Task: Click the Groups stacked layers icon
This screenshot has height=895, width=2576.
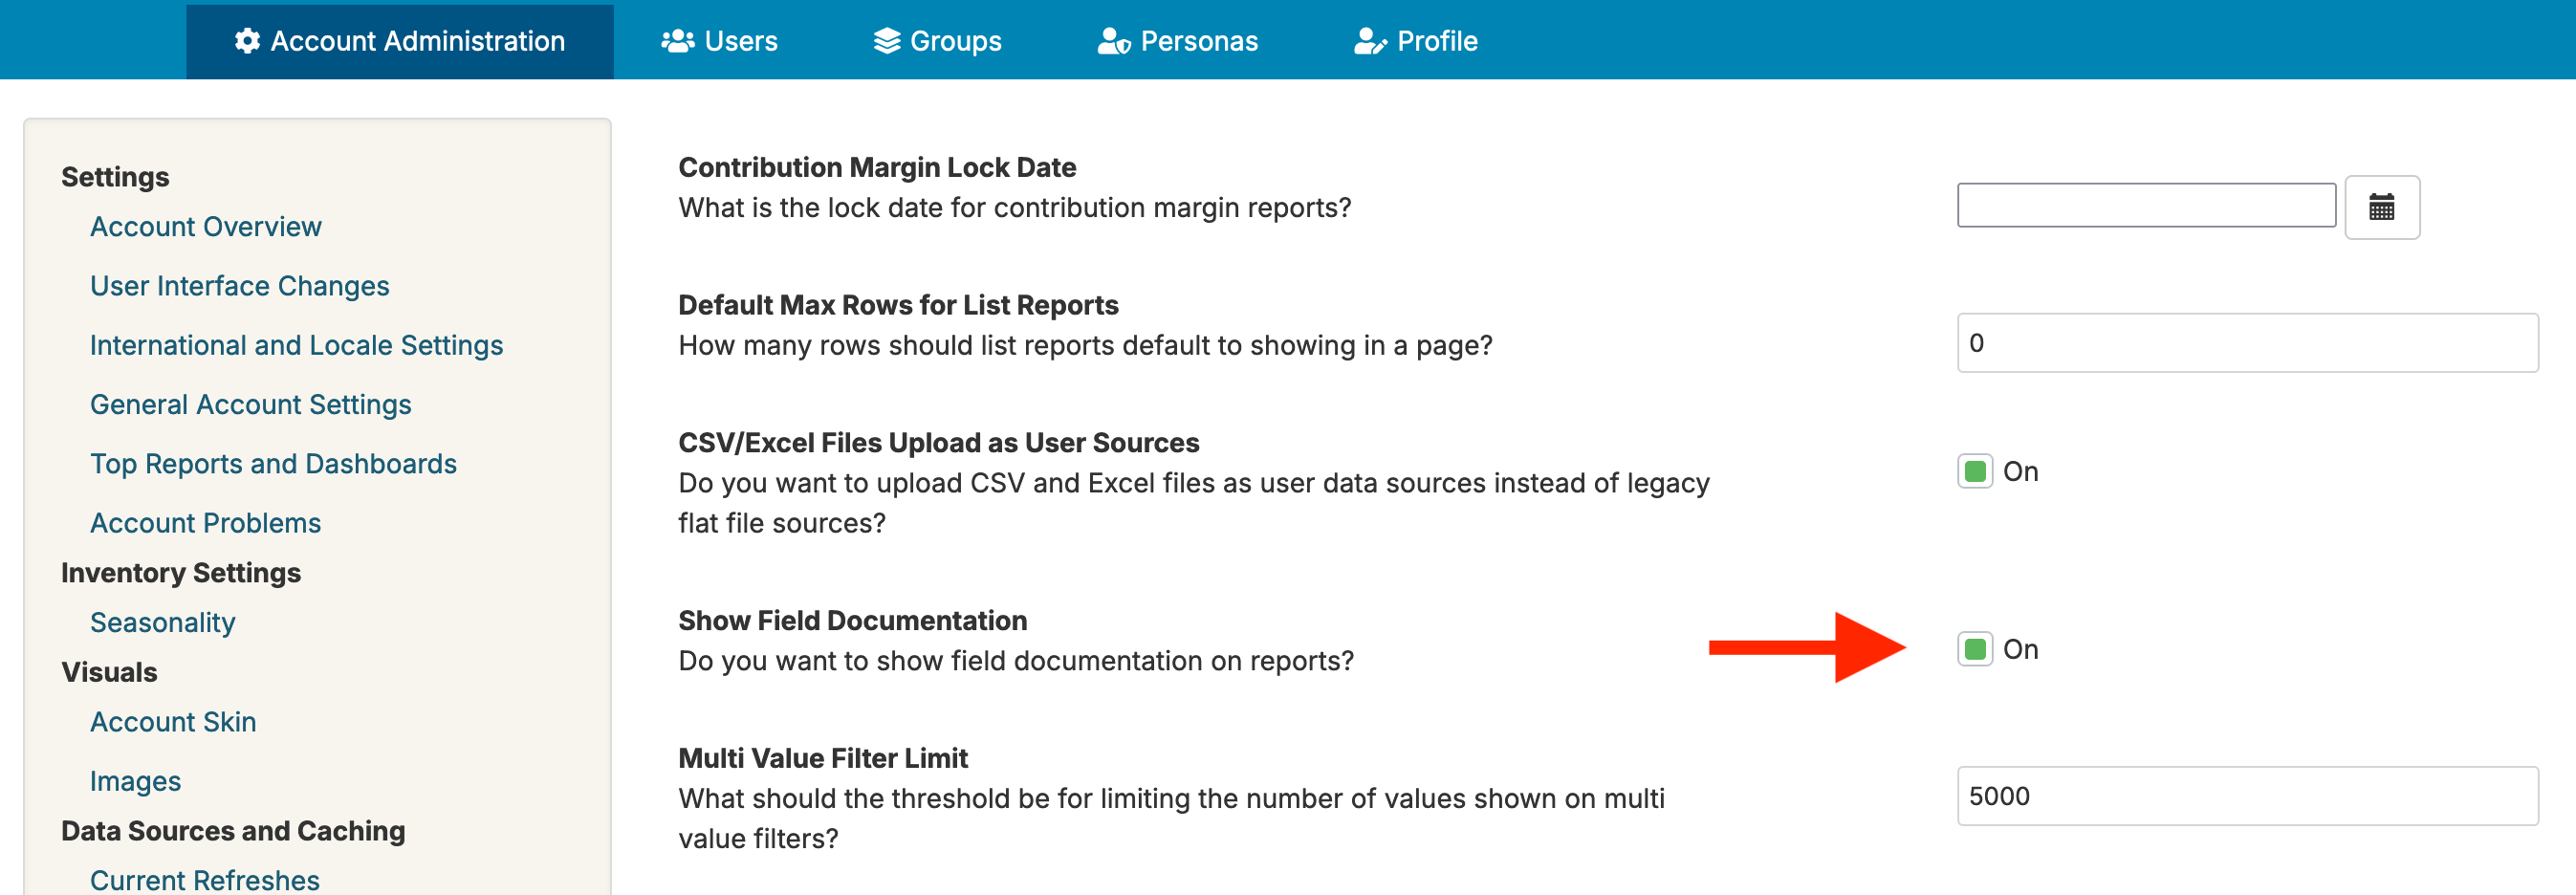Action: click(x=886, y=41)
